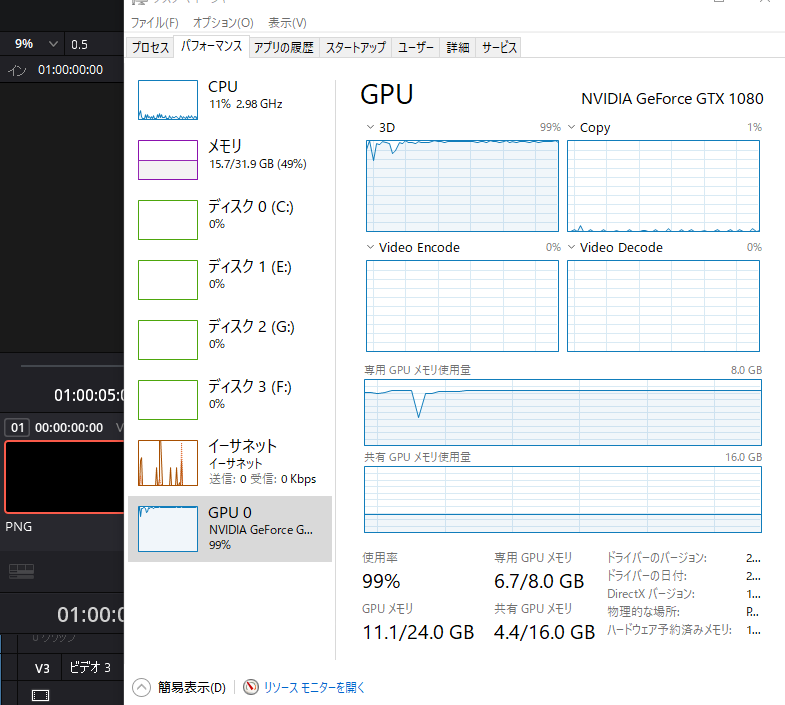Open the Copy graph engine dropdown
785x705 pixels.
572,128
